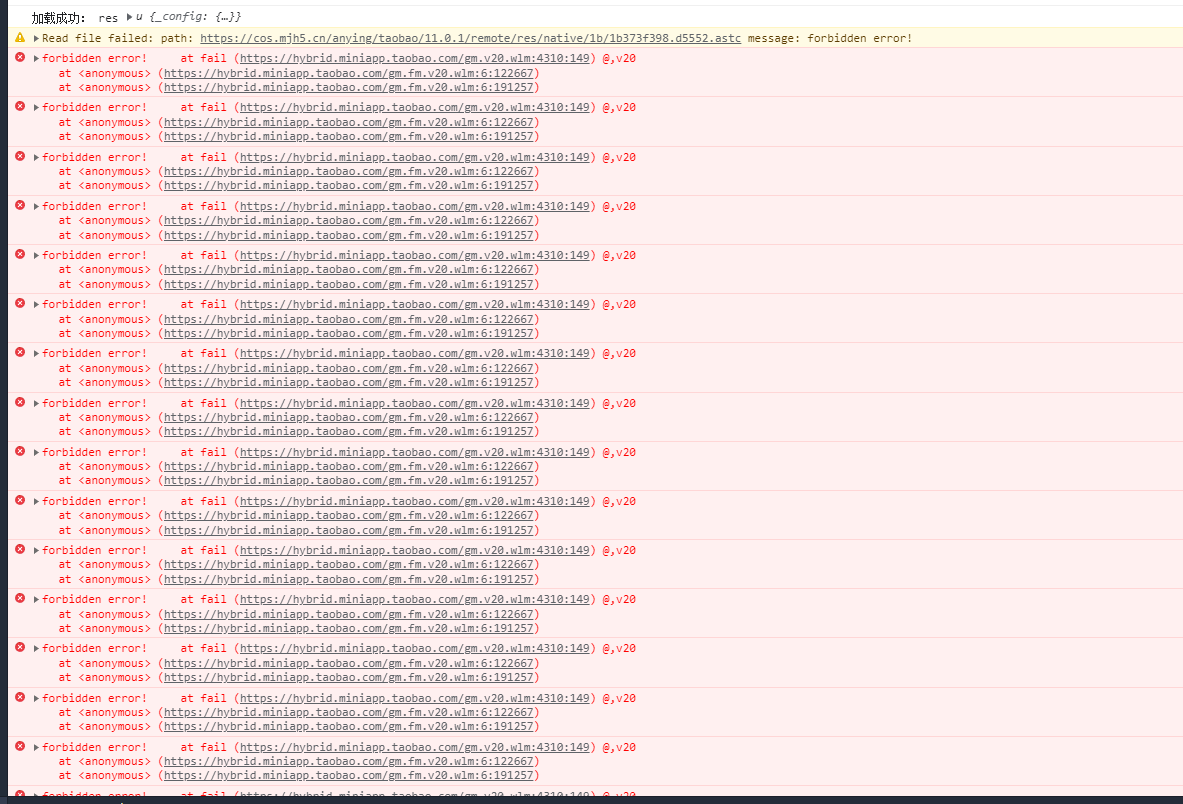Expand the u {_config: {…}} object
The image size is (1183, 804).
pos(130,17)
